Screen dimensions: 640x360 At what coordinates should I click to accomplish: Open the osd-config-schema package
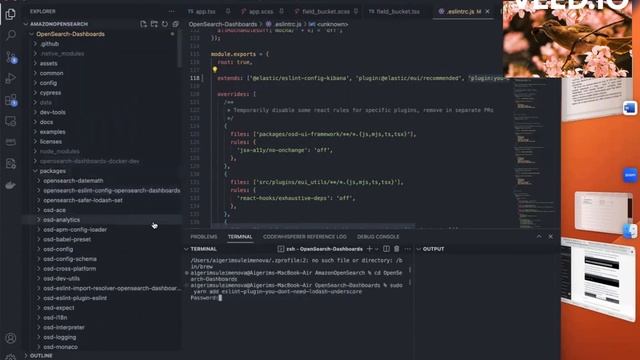pyautogui.click(x=70, y=259)
